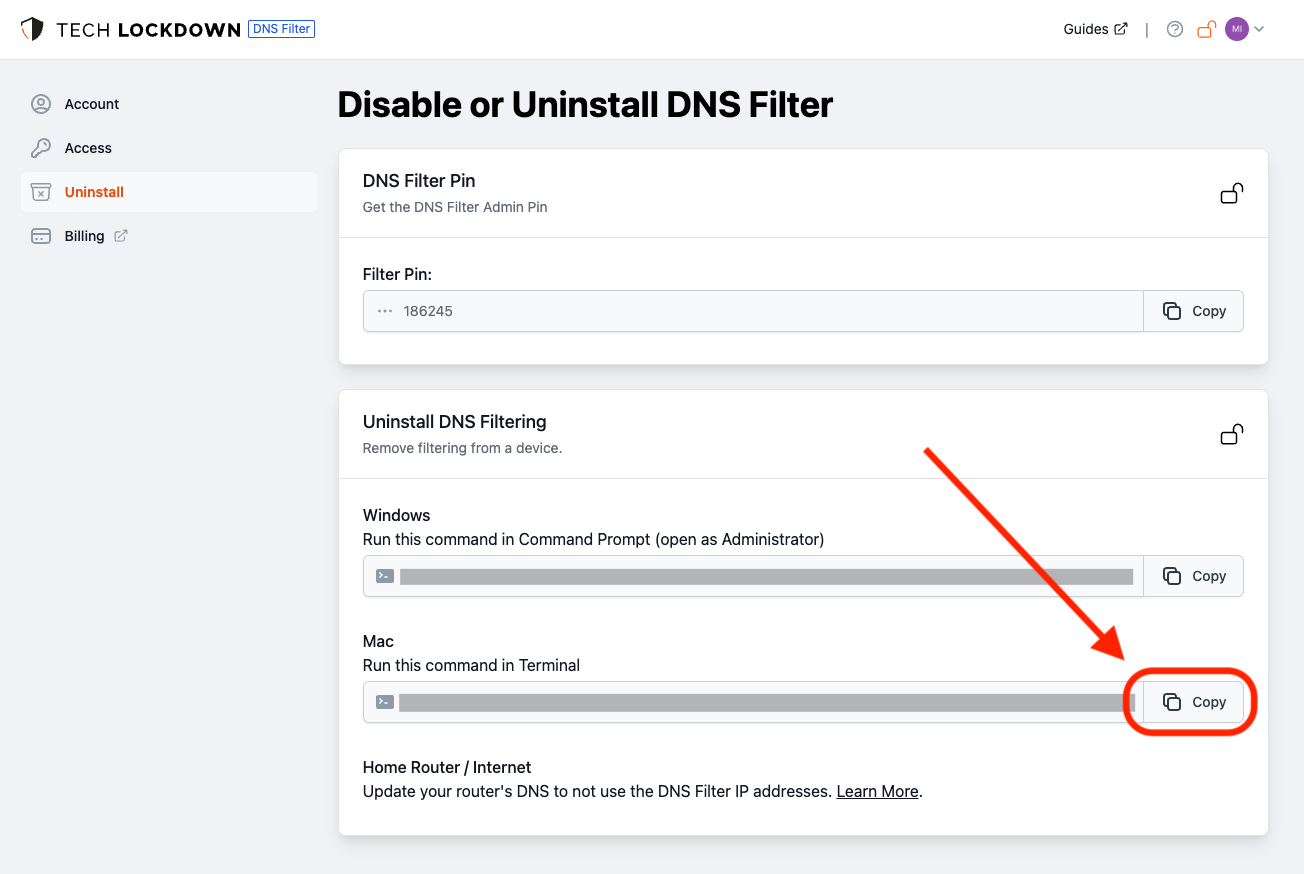Click the Account sidebar icon
This screenshot has width=1304, height=874.
(x=40, y=103)
